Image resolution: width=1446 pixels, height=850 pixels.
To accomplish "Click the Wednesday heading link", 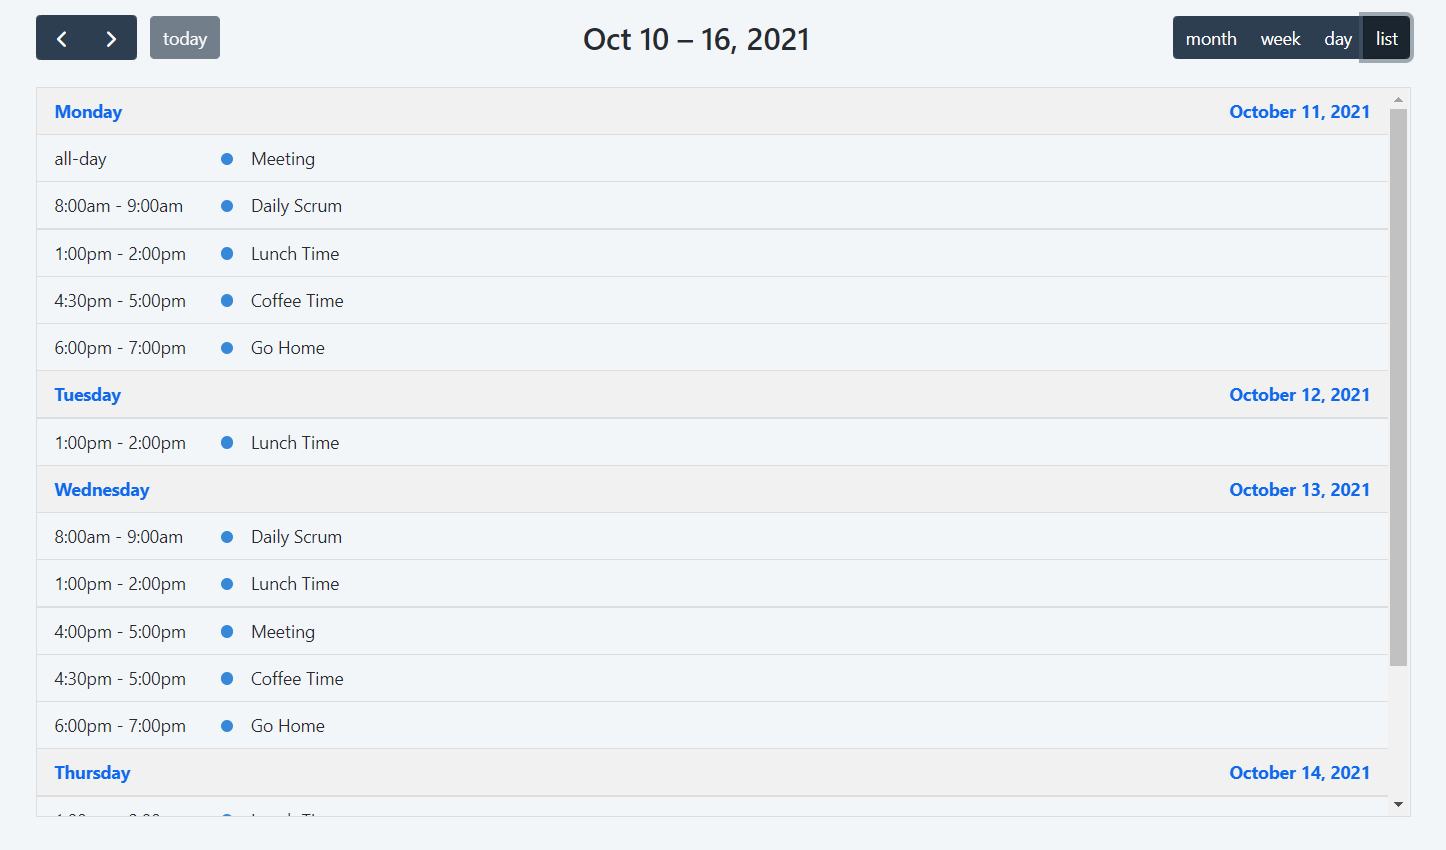I will click(102, 490).
